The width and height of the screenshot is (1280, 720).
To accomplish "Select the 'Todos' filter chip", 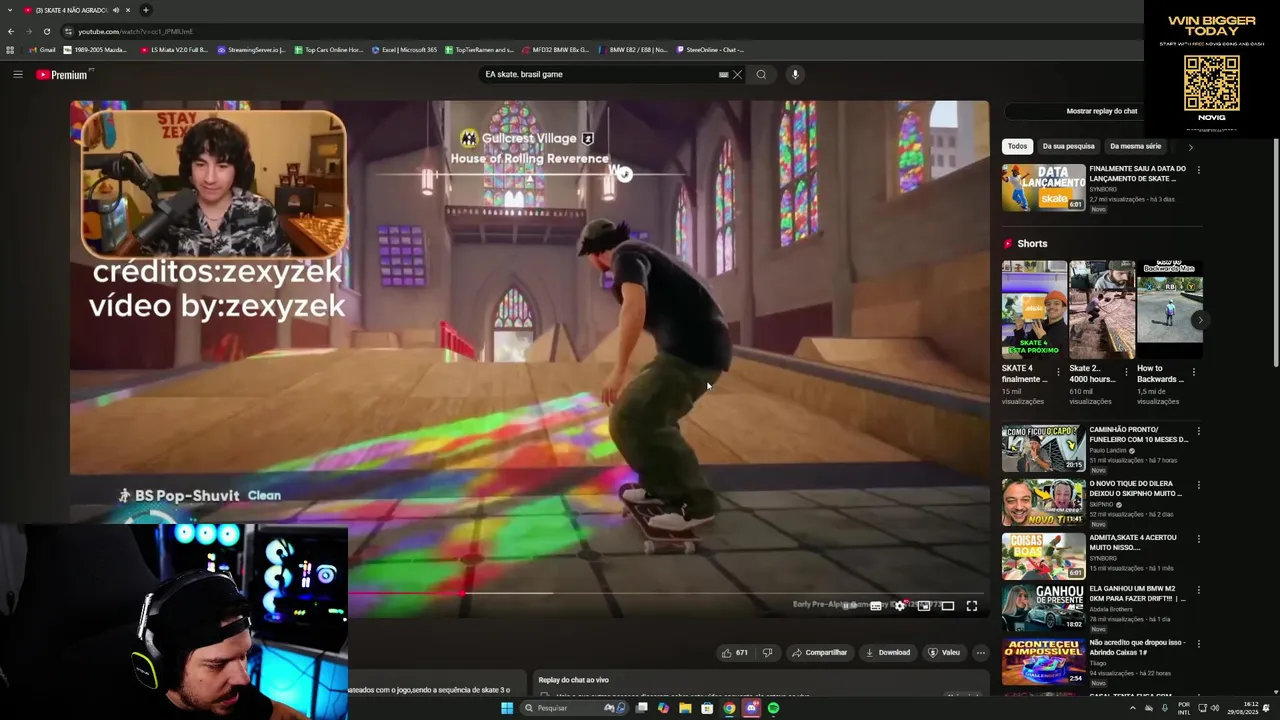I will [x=1017, y=146].
